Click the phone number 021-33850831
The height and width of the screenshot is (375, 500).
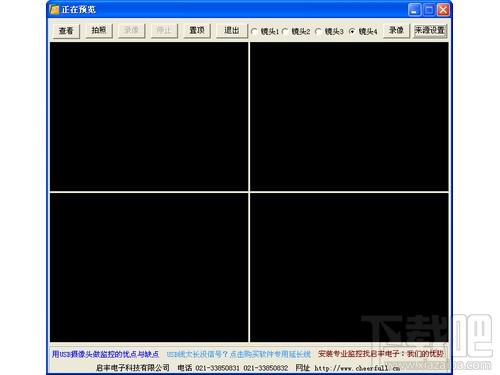click(218, 368)
